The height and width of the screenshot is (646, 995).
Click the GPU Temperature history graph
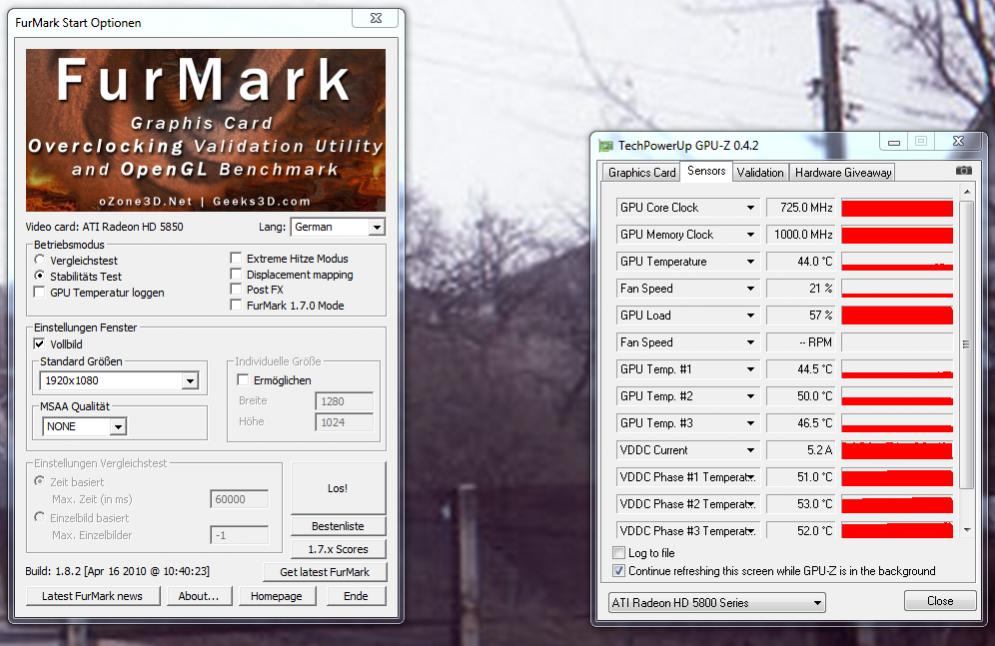pos(897,261)
